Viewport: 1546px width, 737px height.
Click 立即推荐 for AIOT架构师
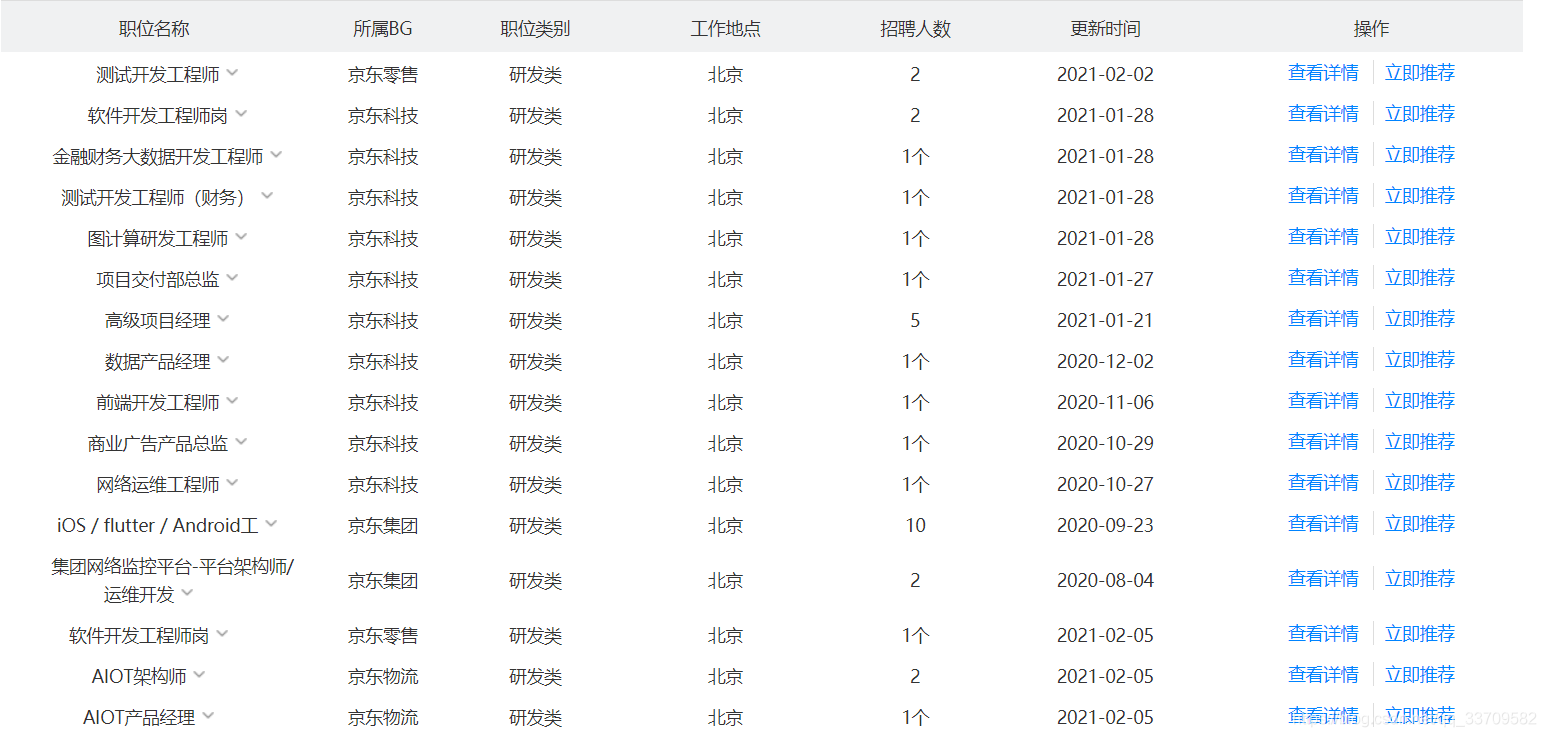click(1419, 675)
